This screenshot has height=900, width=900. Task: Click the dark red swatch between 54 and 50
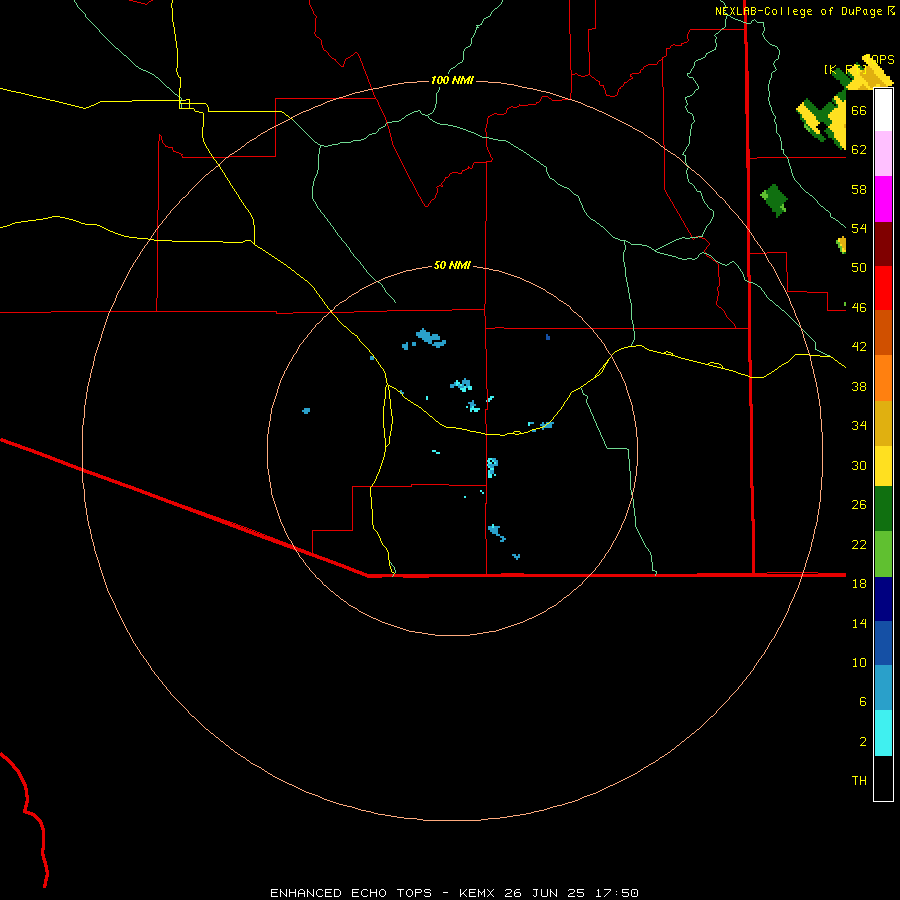[x=883, y=243]
